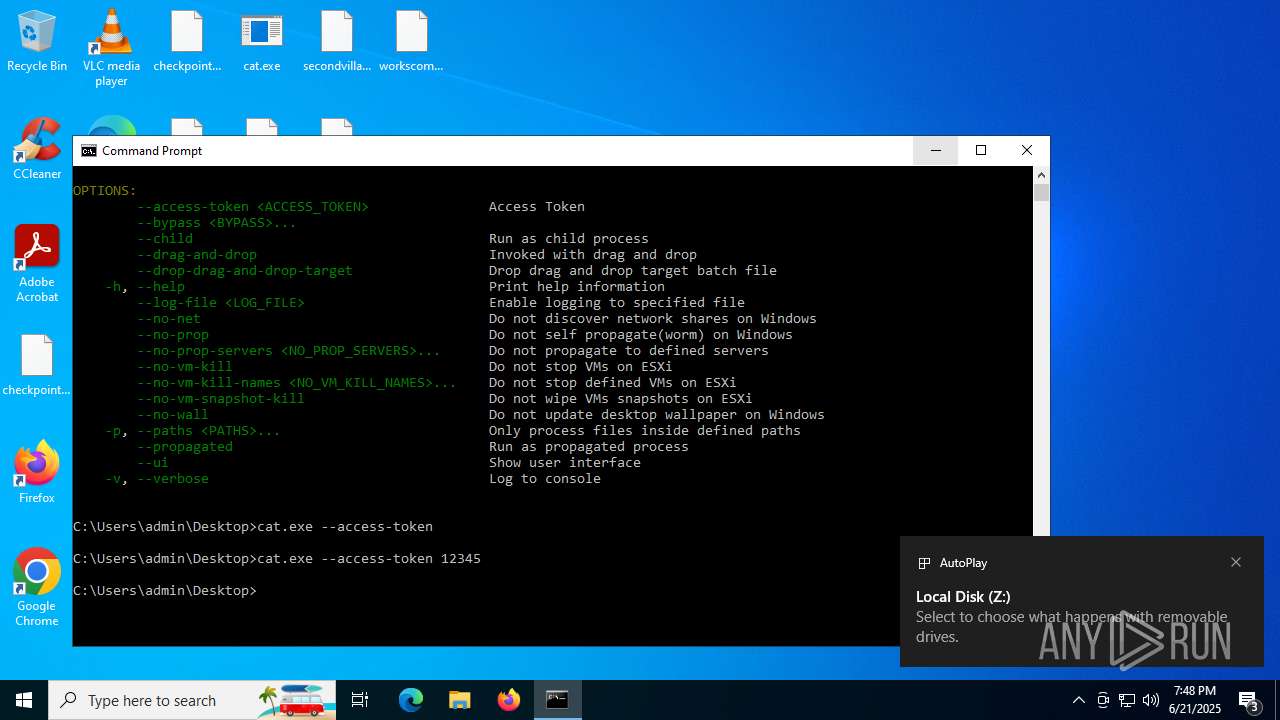This screenshot has height=720, width=1280.
Task: Dismiss the AutoPlay notification
Action: [1236, 562]
